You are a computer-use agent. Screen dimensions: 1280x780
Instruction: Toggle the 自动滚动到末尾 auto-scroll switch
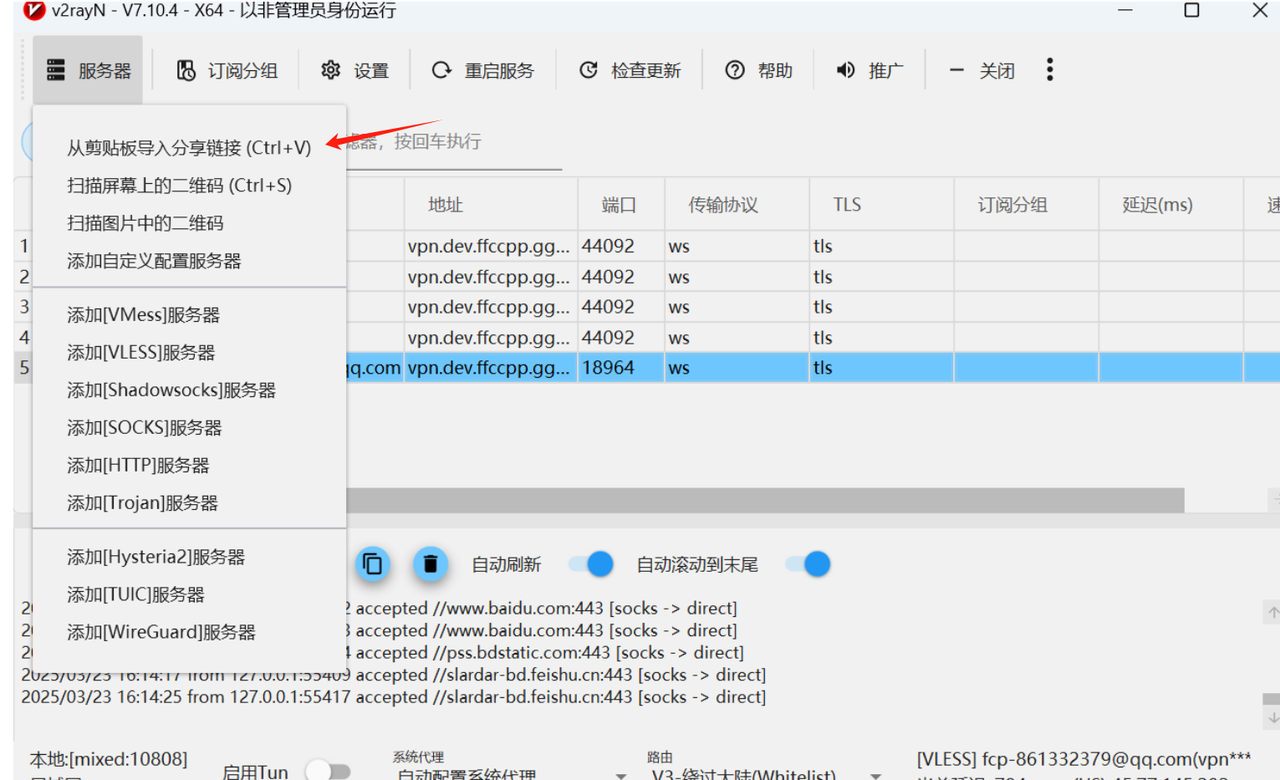pyautogui.click(x=808, y=564)
